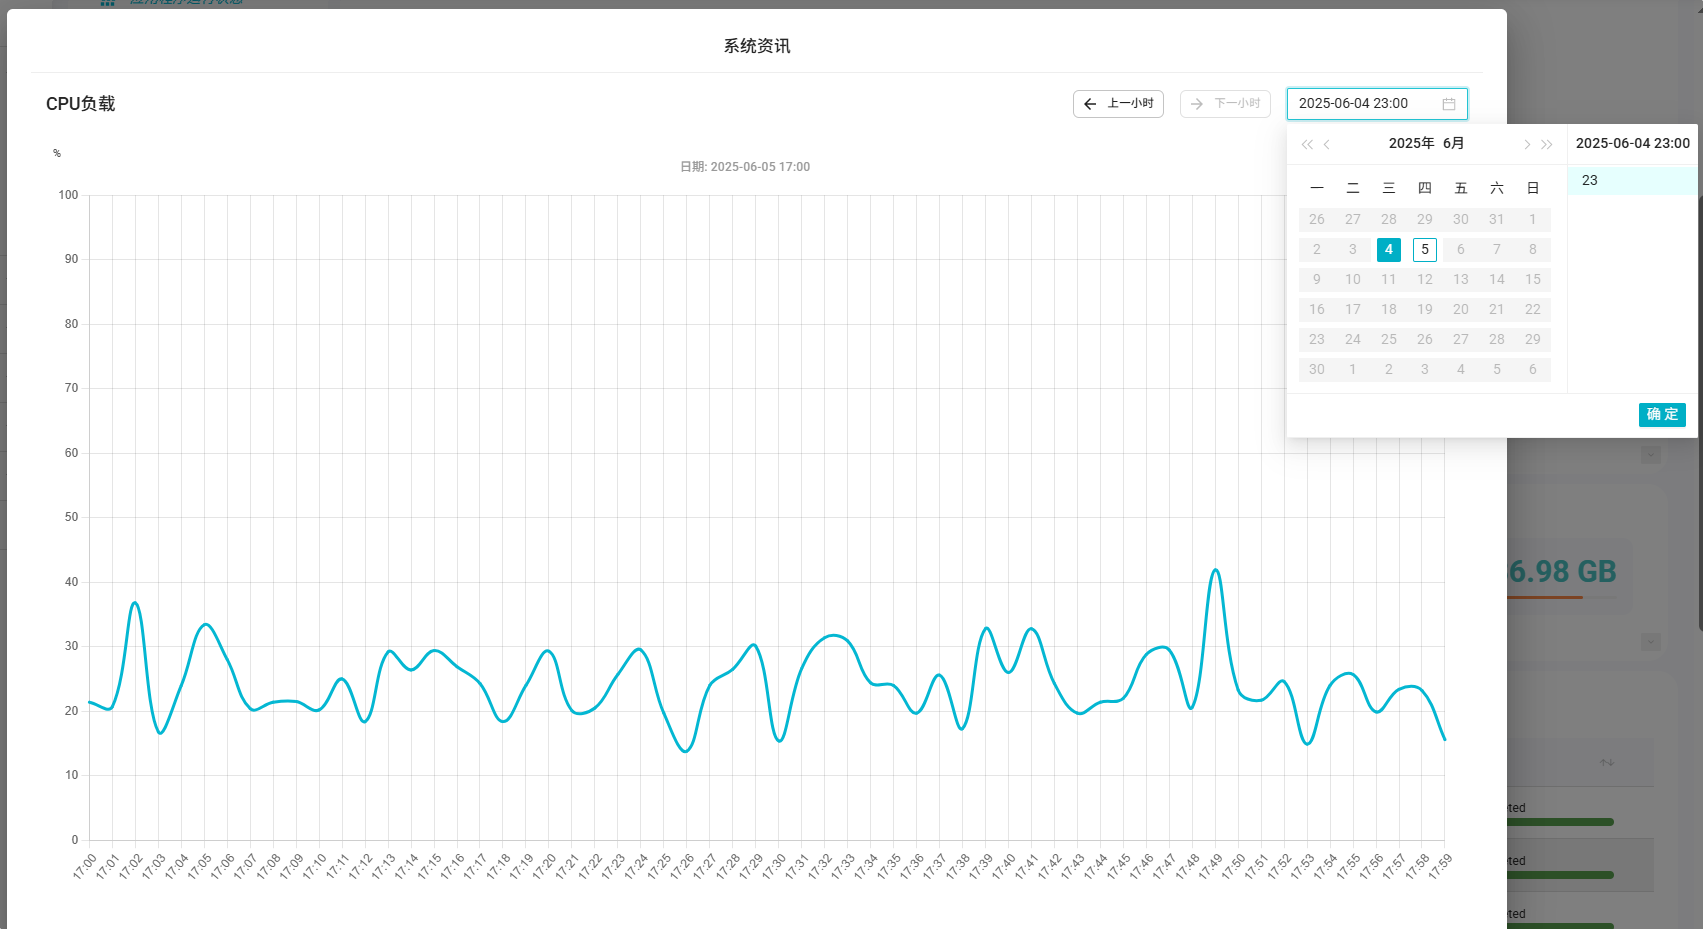
Task: Click the 6.98 GB value in background
Action: tap(1562, 571)
